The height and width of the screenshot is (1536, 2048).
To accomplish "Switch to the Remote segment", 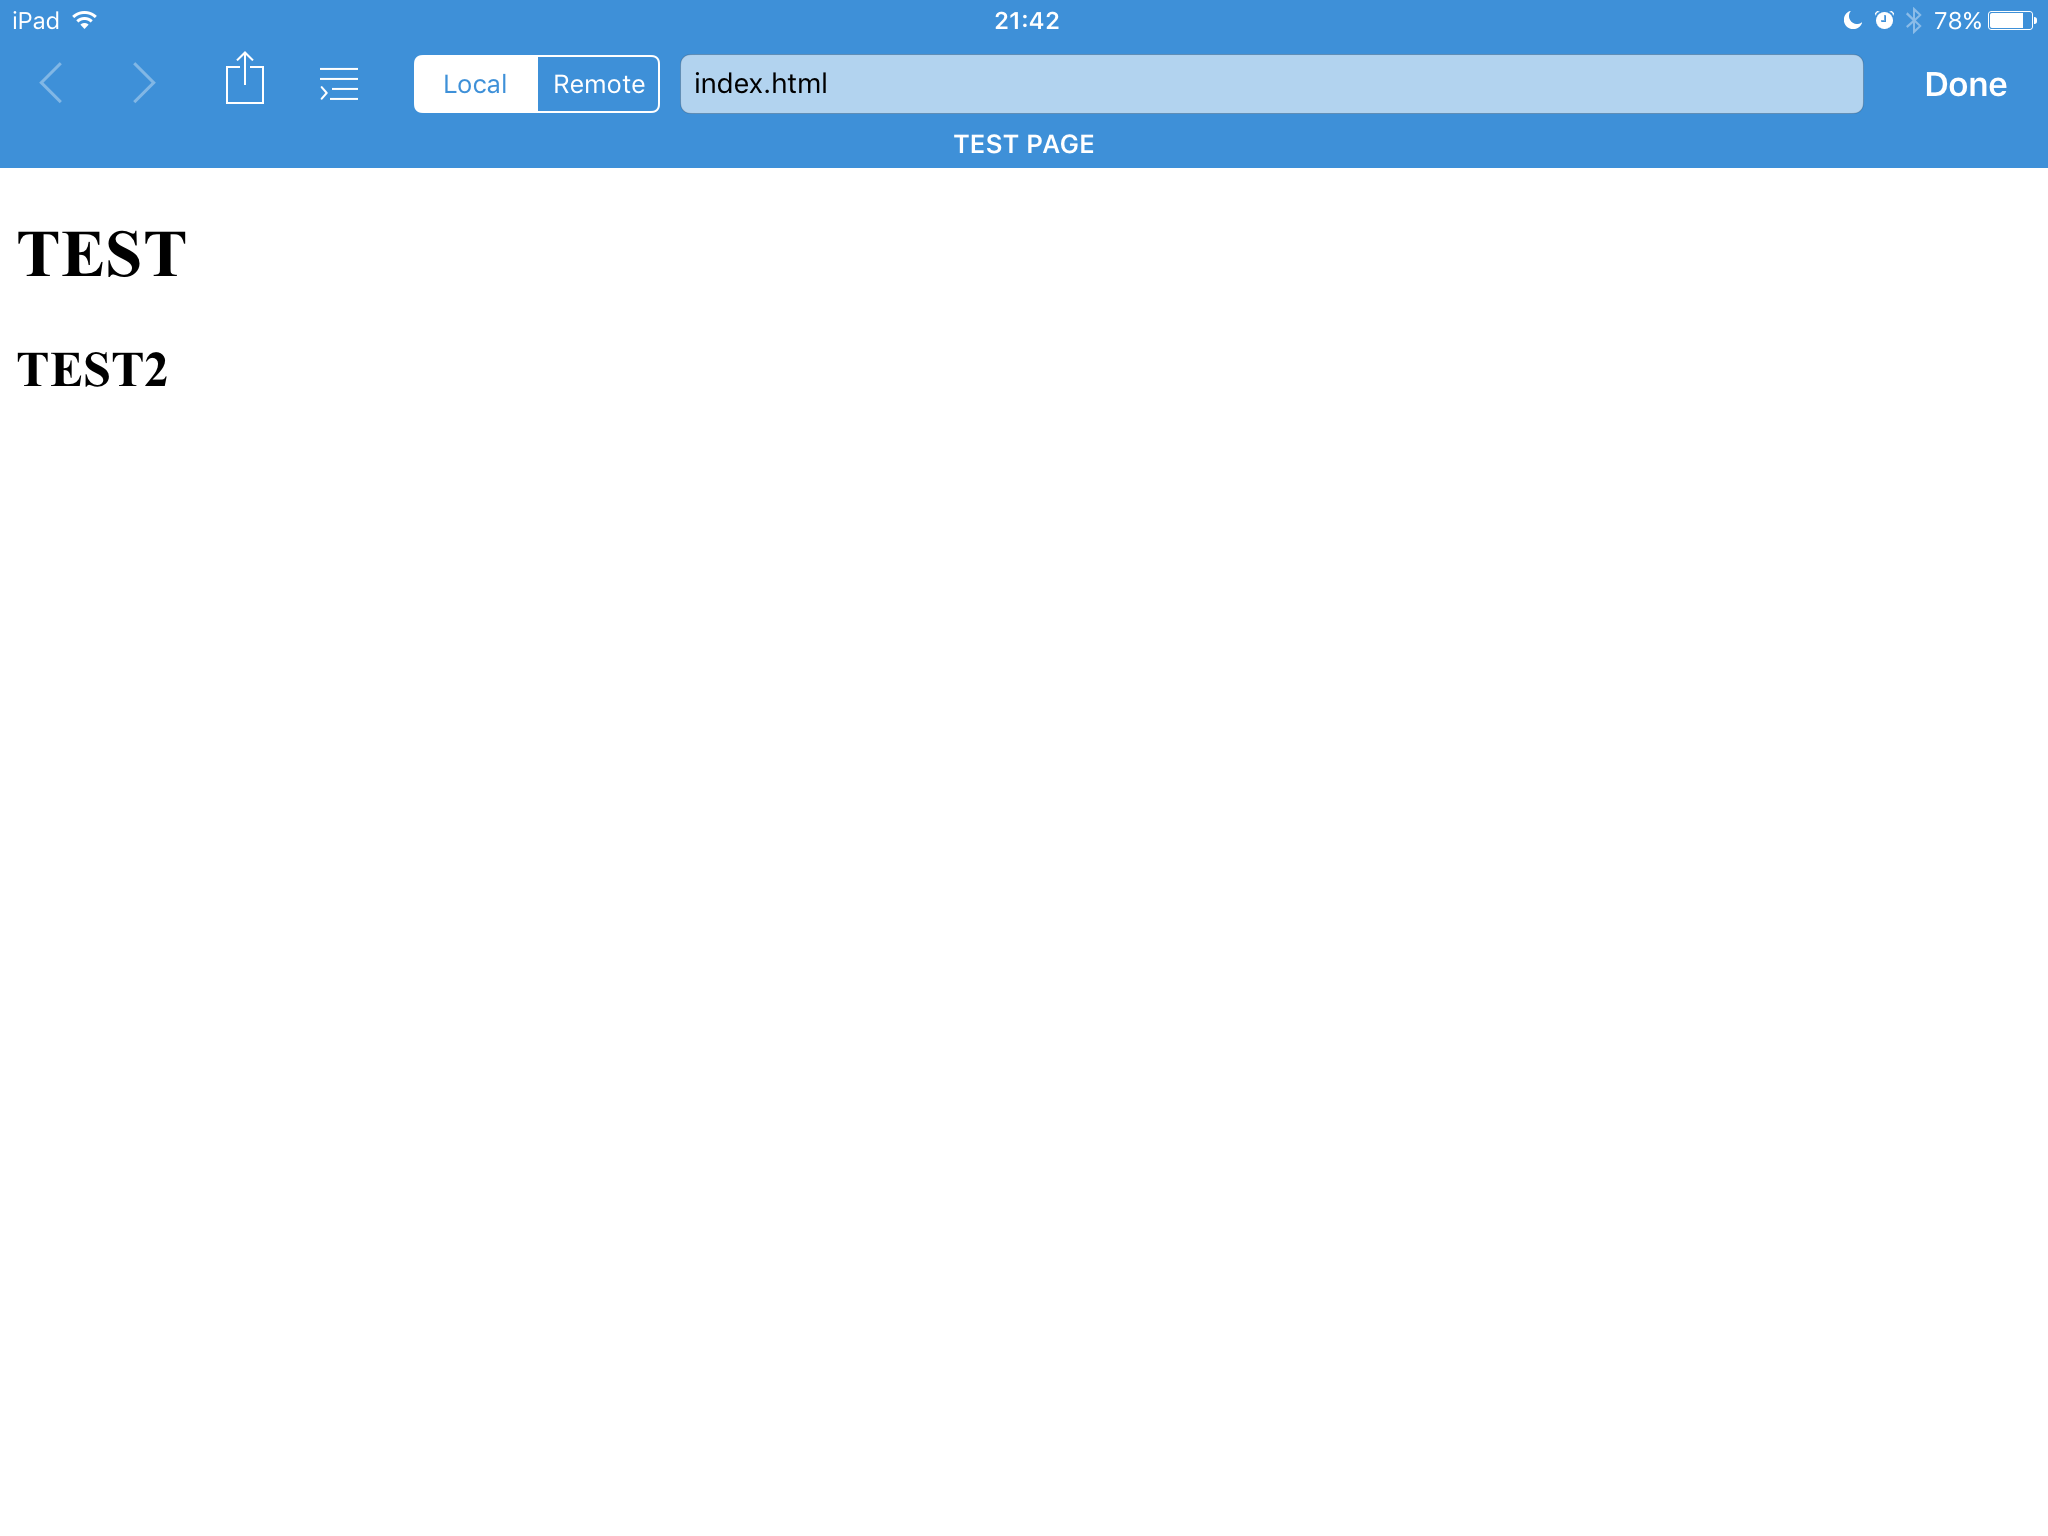I will (598, 84).
